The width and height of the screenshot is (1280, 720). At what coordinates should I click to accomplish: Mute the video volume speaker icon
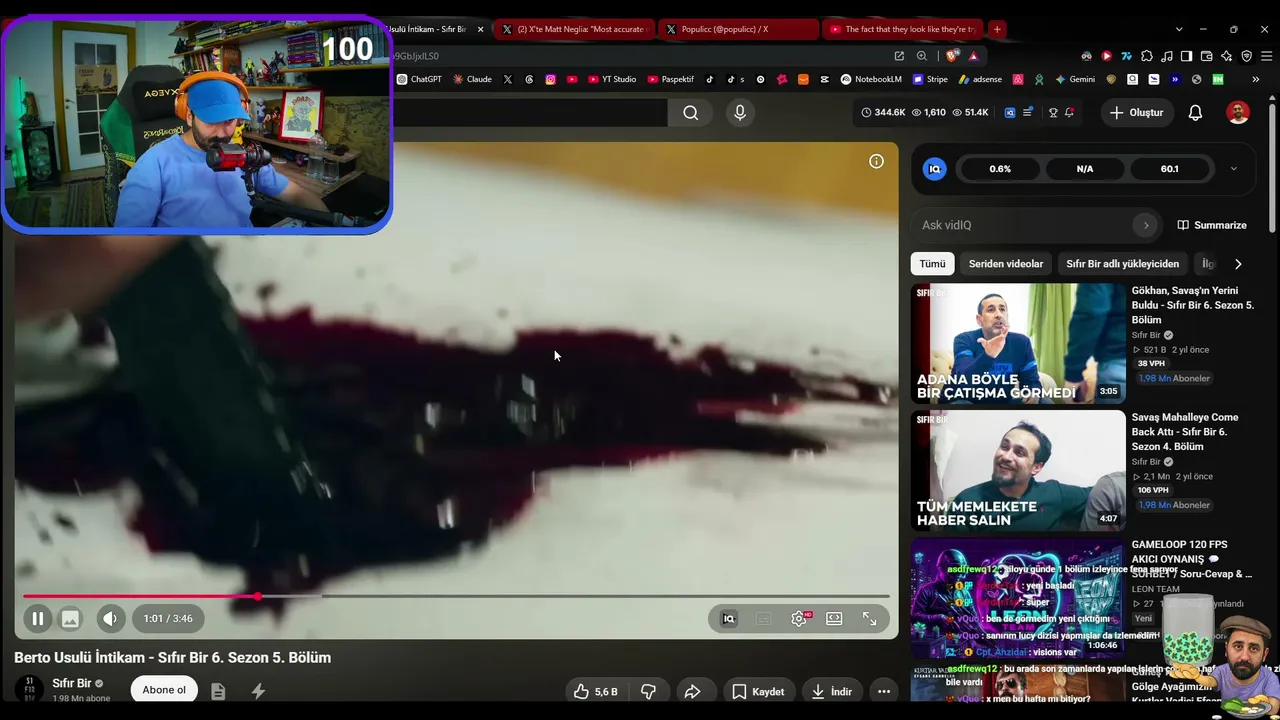pos(110,619)
